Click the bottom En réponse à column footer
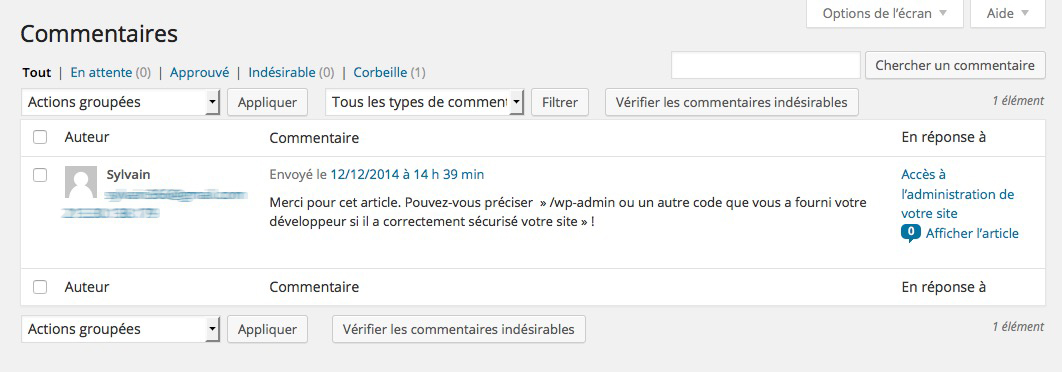The height and width of the screenshot is (372, 1062). (943, 287)
